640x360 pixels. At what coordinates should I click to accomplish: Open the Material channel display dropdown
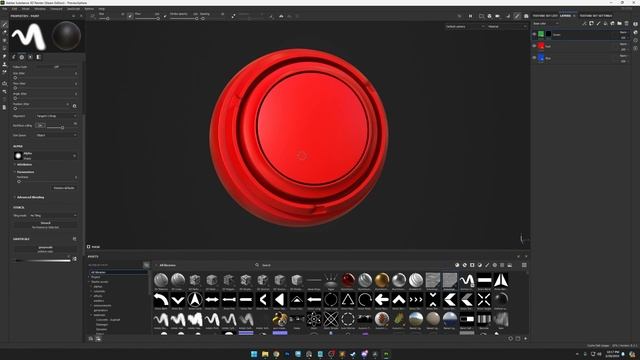tap(508, 27)
